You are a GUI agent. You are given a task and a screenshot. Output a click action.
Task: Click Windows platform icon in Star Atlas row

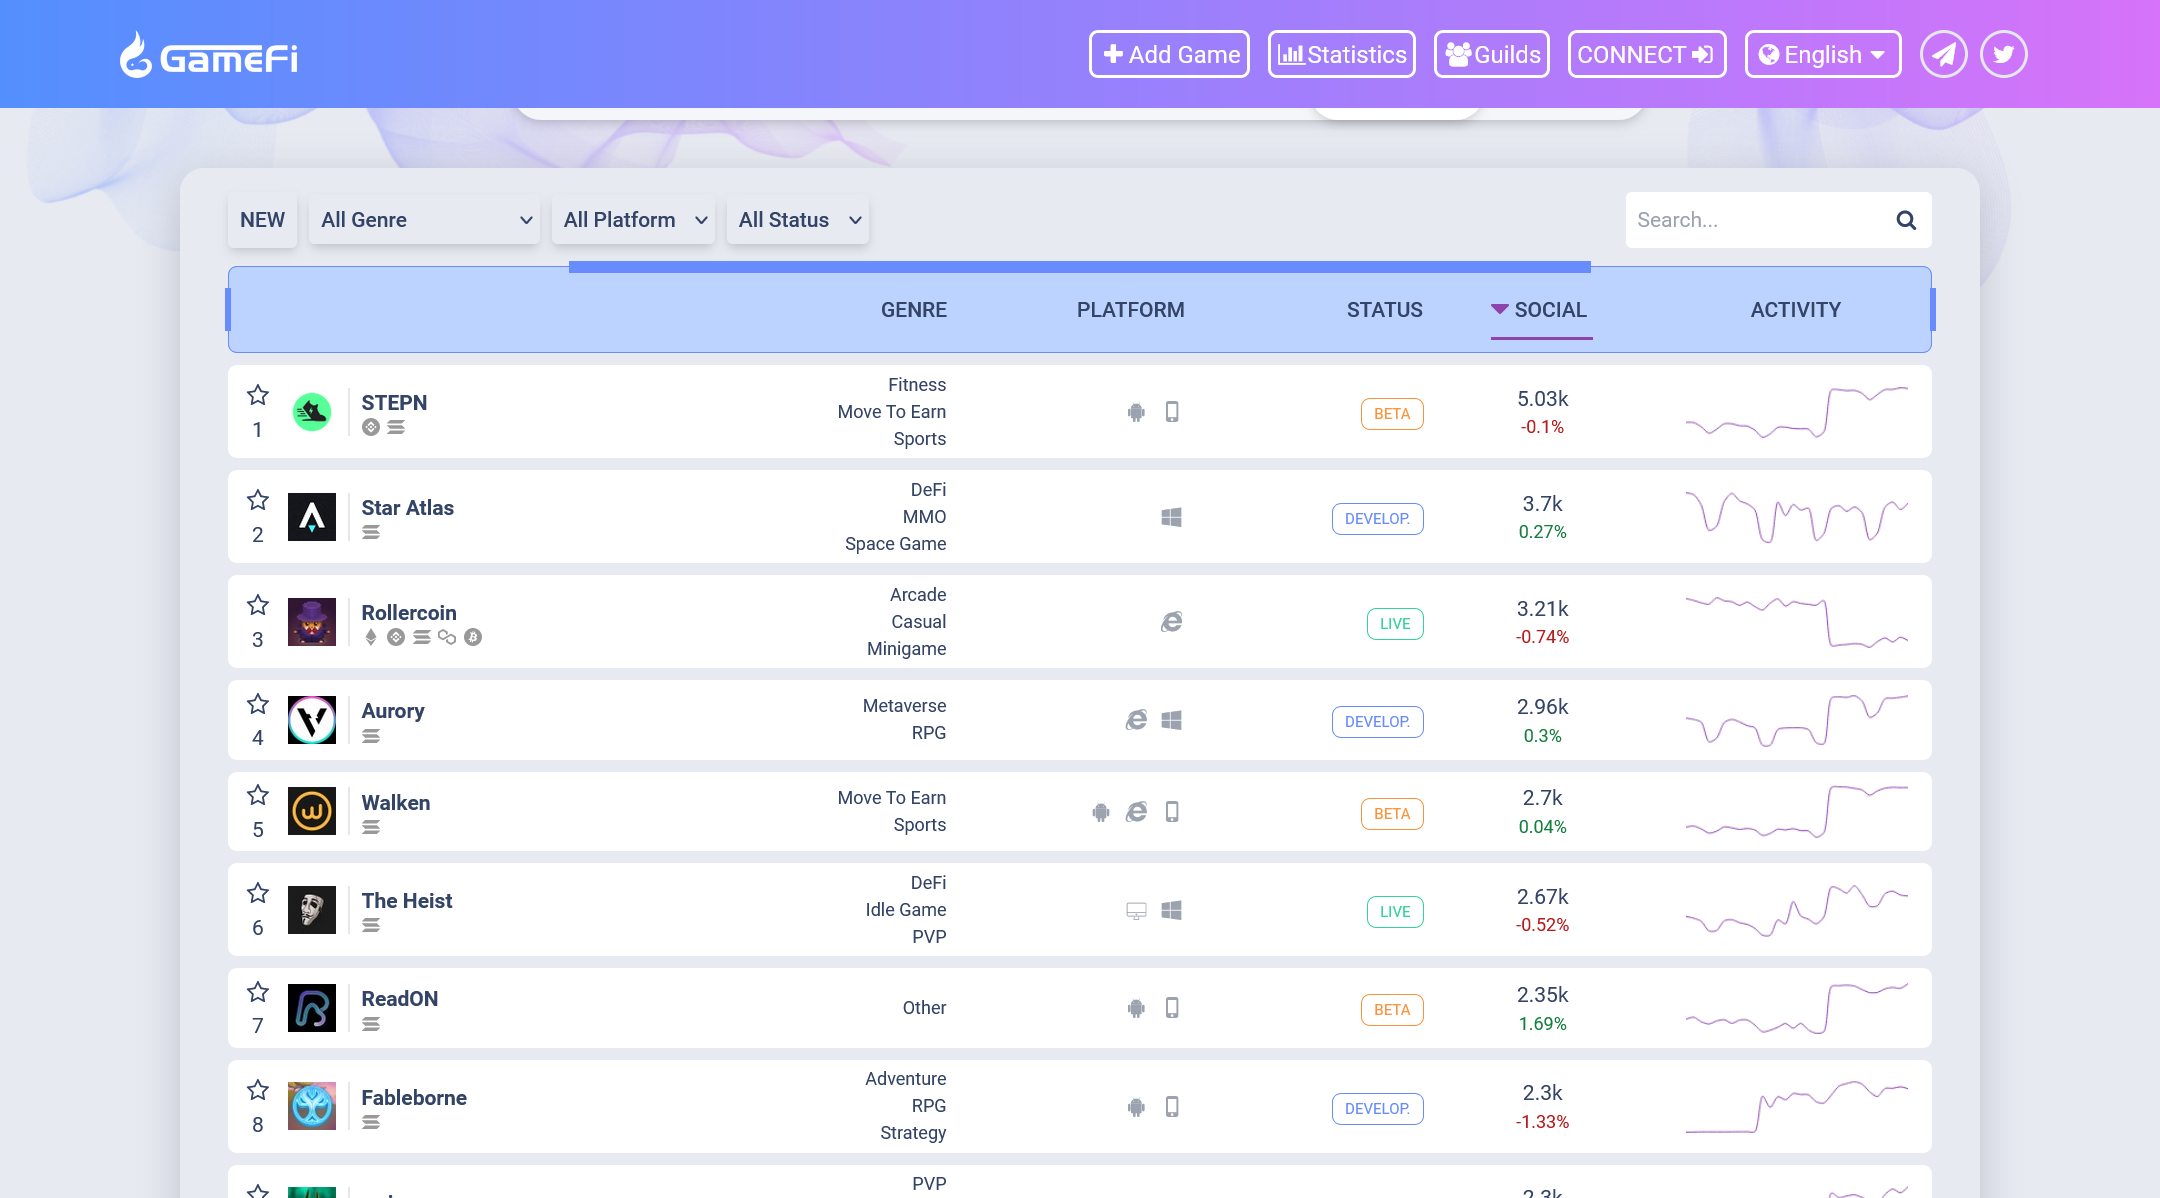coord(1172,517)
